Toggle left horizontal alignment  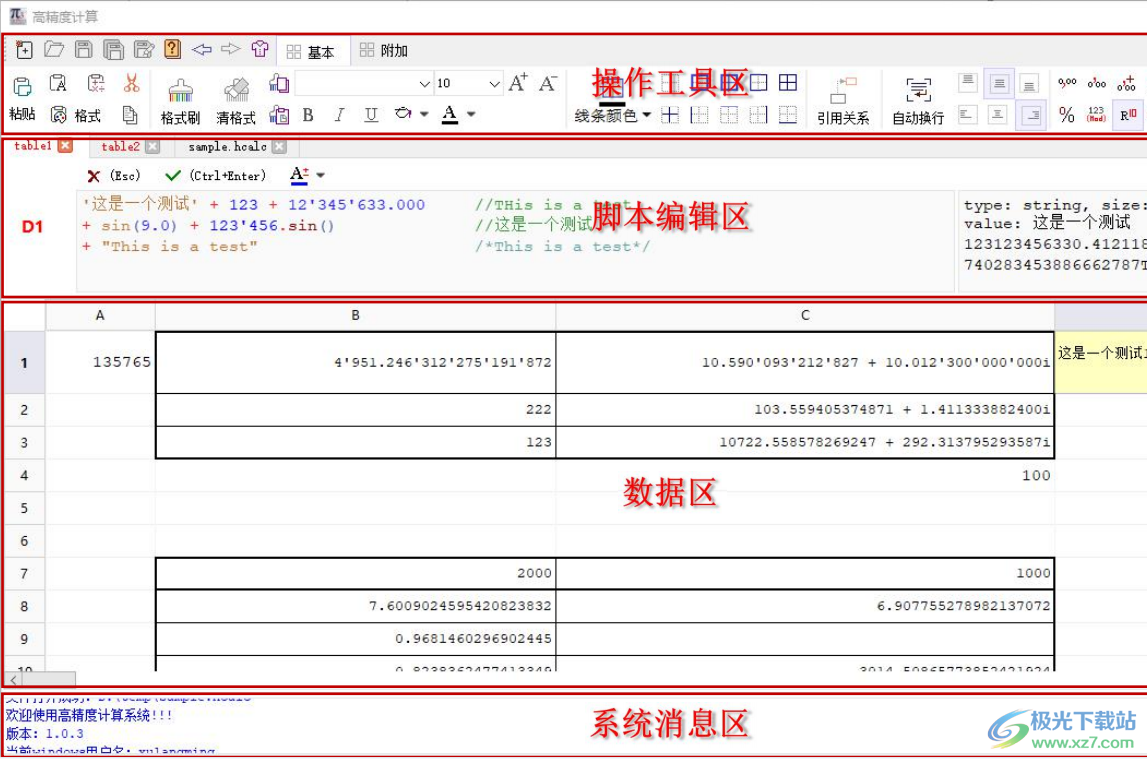pyautogui.click(x=968, y=115)
